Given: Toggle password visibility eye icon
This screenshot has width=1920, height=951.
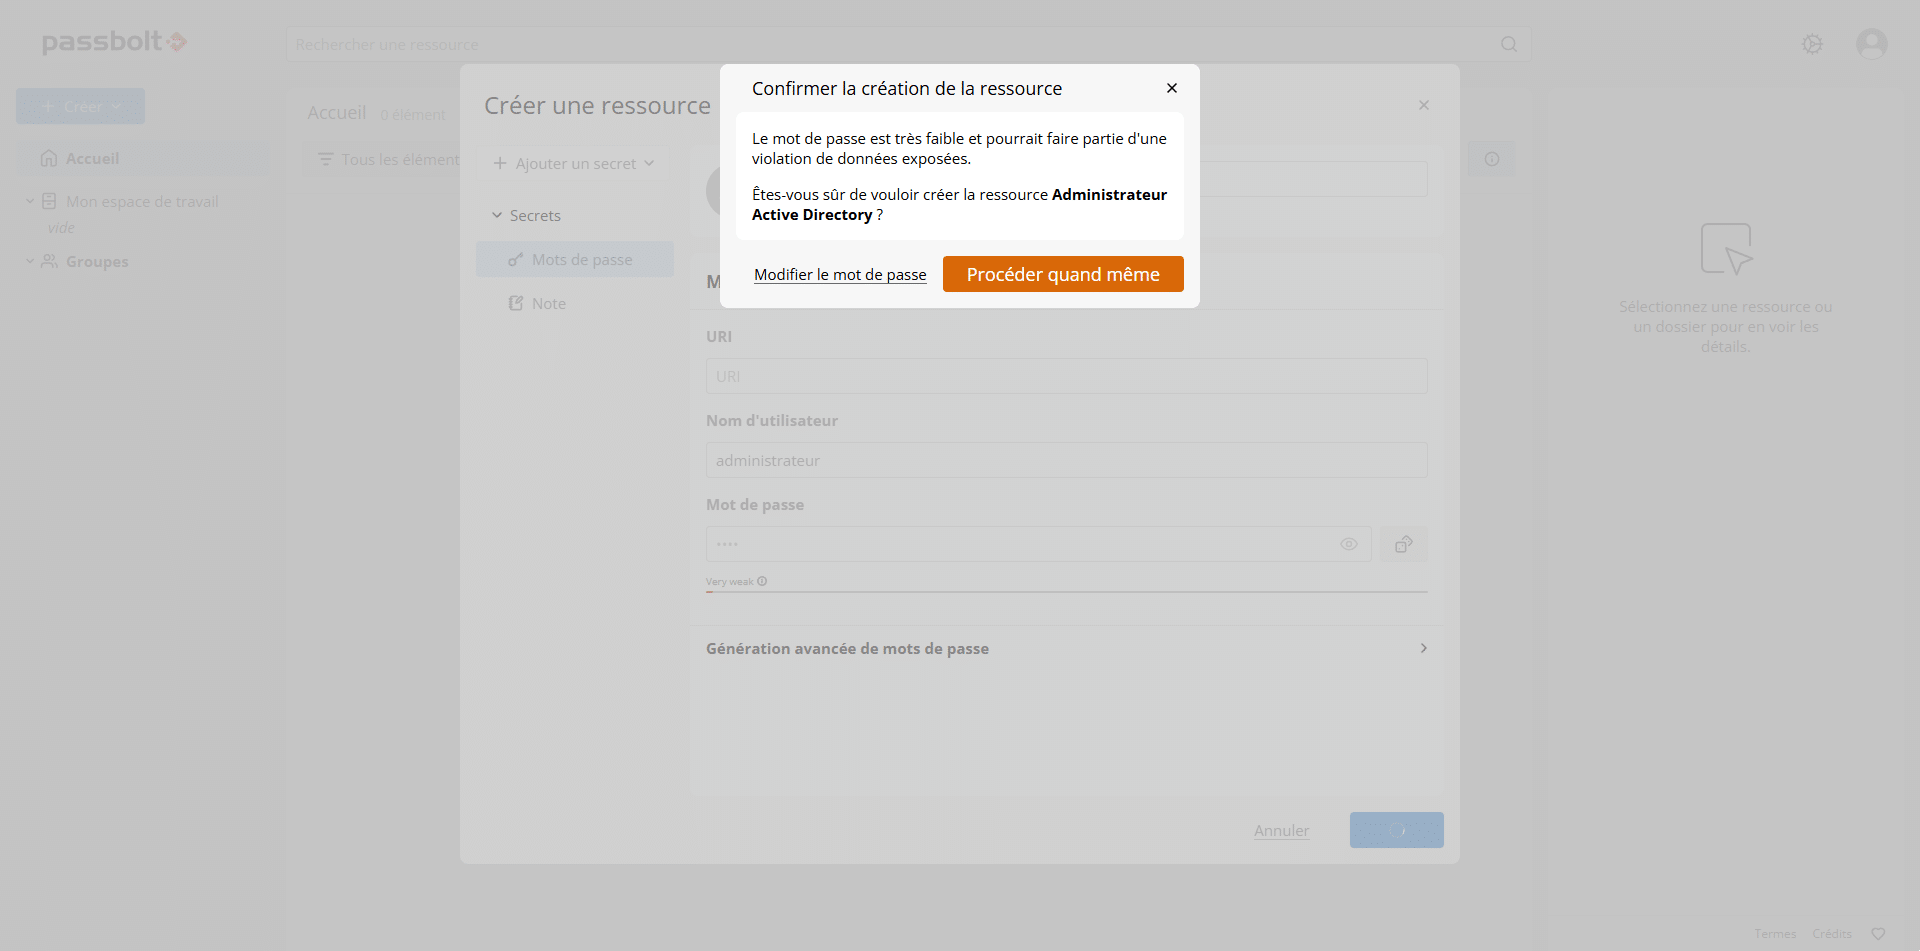Looking at the screenshot, I should point(1348,544).
